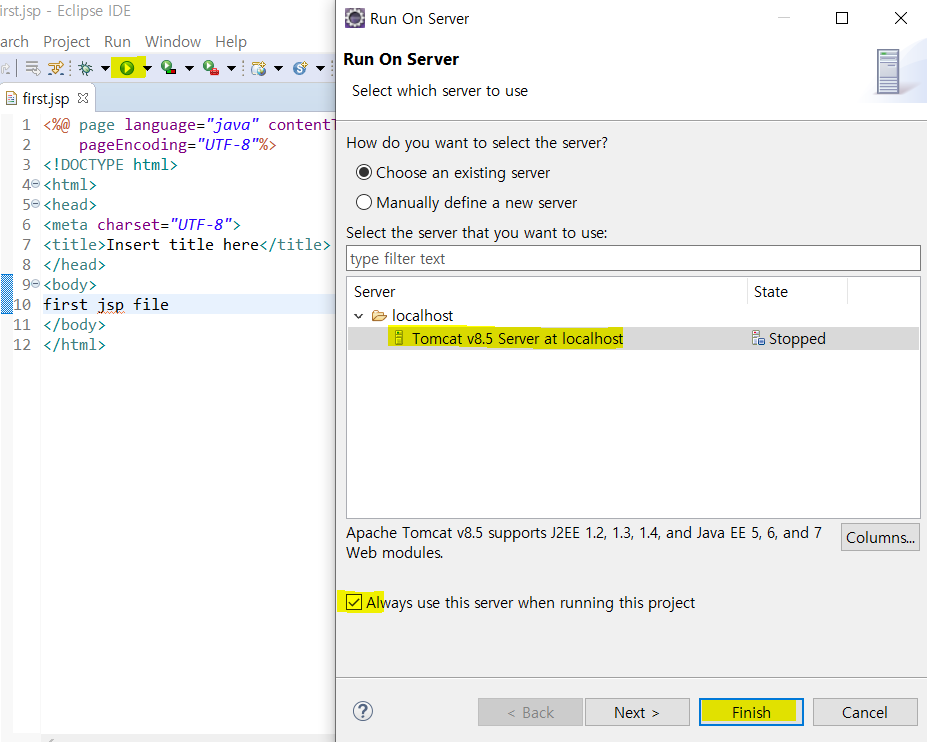Click line number 12 in editor gutter

(x=22, y=344)
